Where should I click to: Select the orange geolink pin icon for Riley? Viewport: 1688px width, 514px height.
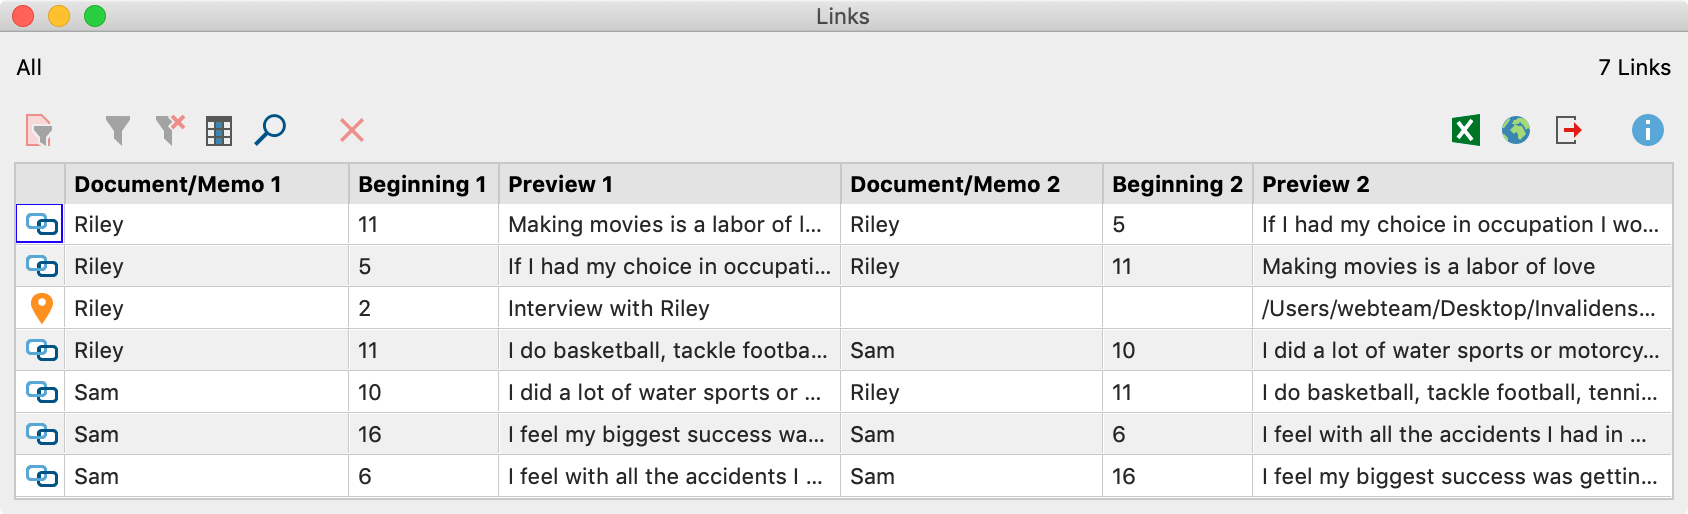[x=41, y=308]
